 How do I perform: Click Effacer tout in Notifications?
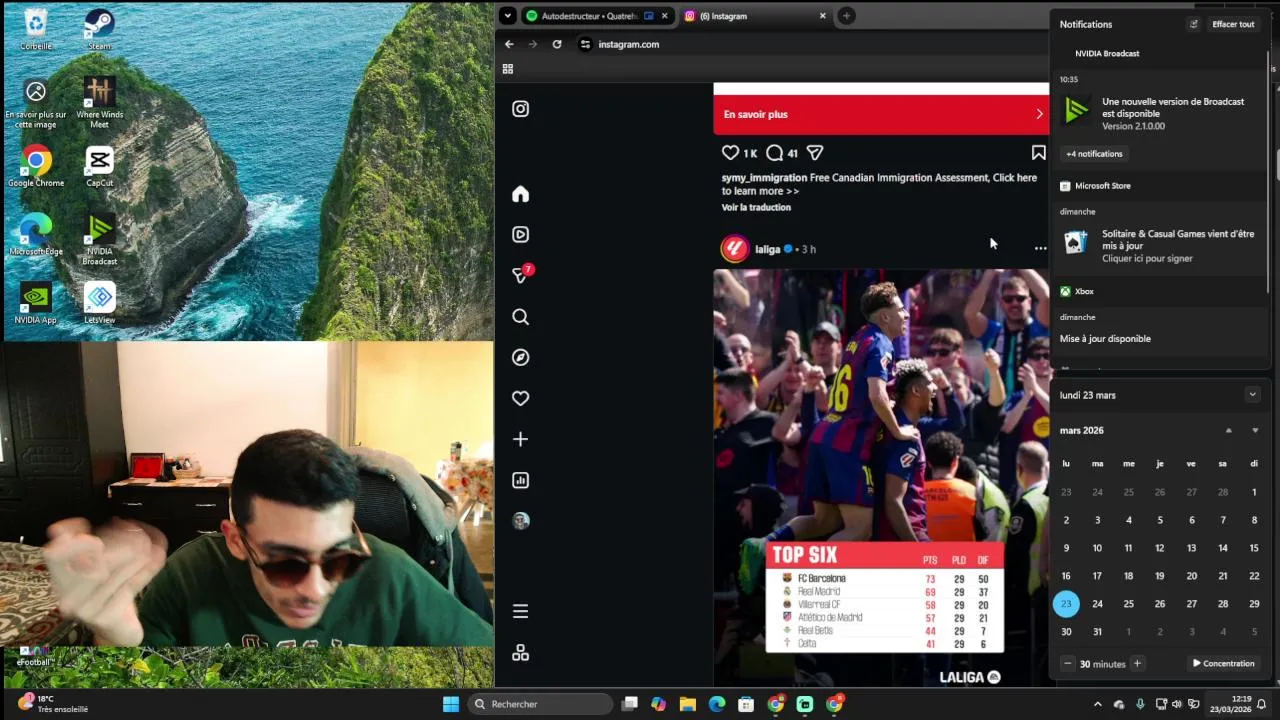pyautogui.click(x=1233, y=24)
